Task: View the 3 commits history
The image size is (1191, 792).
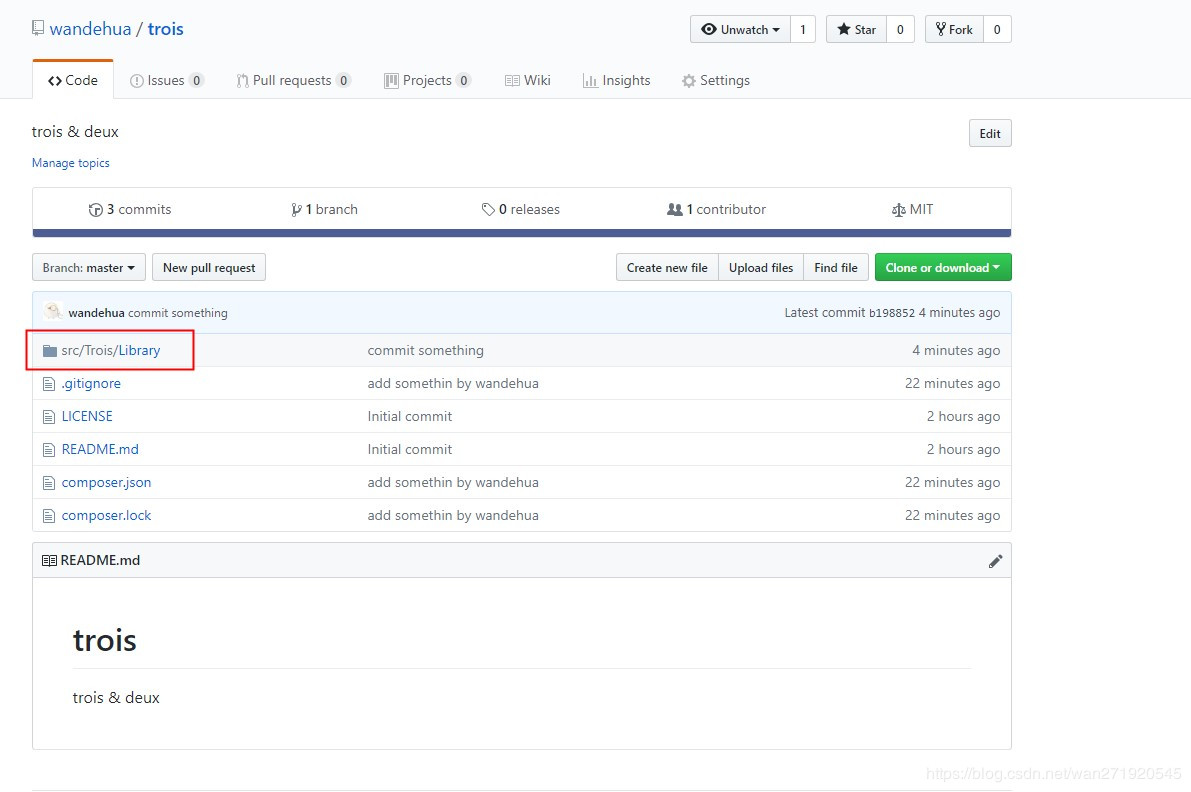Action: [130, 210]
